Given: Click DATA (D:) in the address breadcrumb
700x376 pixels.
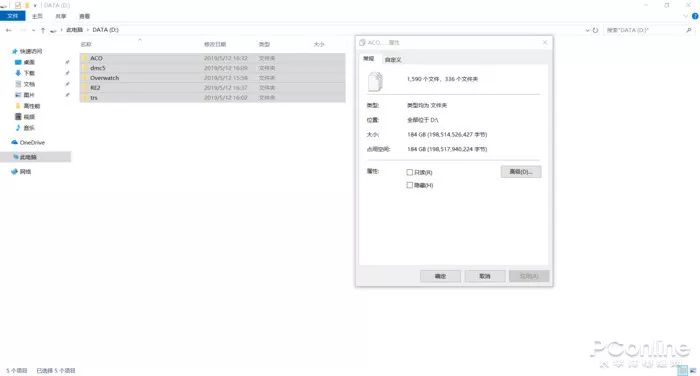Looking at the screenshot, I should point(105,30).
